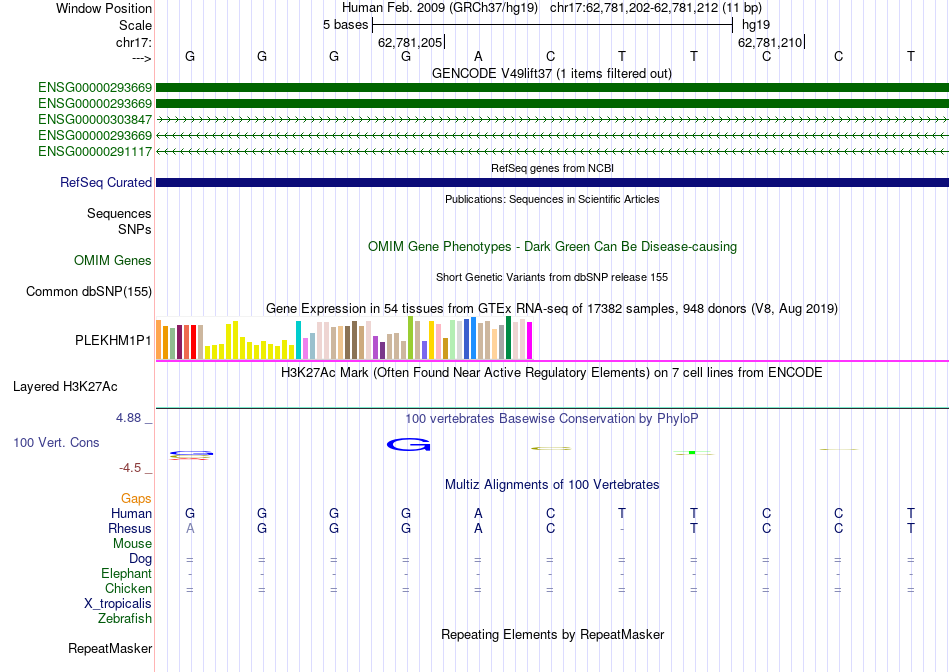This screenshot has height=672, width=950.
Task: Click the 'Rhesus' species label
Action: [x=130, y=528]
